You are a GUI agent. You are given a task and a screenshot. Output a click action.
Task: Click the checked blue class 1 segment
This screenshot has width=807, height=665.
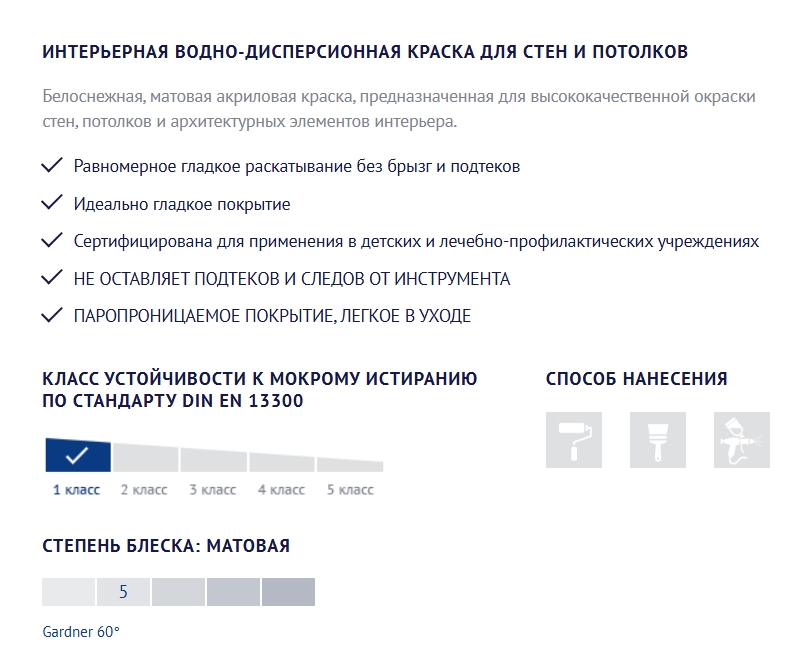(78, 455)
